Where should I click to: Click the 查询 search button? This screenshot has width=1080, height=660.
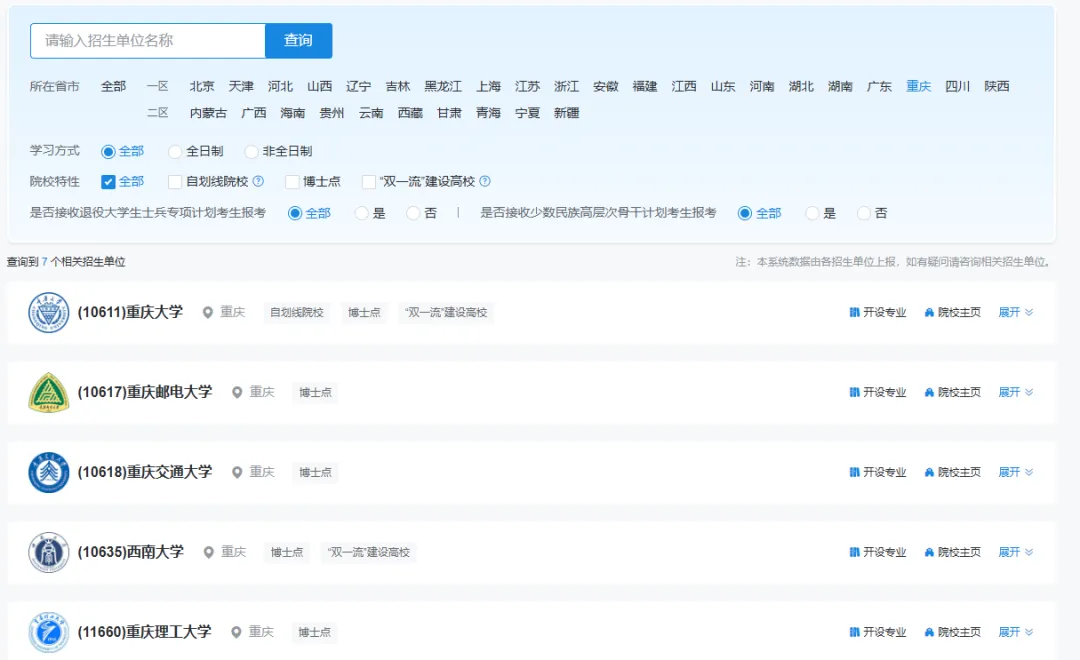(298, 41)
